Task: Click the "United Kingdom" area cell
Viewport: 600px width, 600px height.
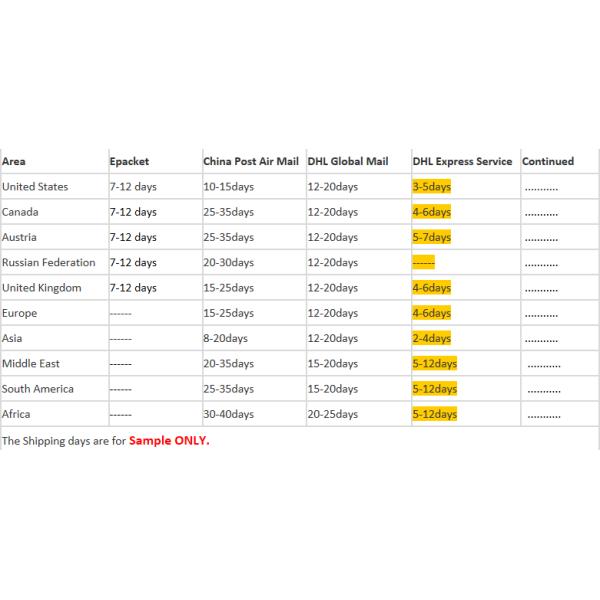Action: [41, 288]
